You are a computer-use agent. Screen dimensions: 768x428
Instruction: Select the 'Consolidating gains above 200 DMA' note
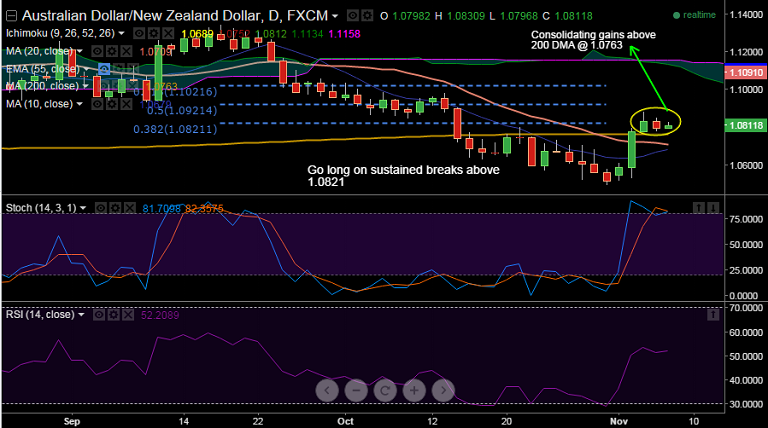point(593,40)
